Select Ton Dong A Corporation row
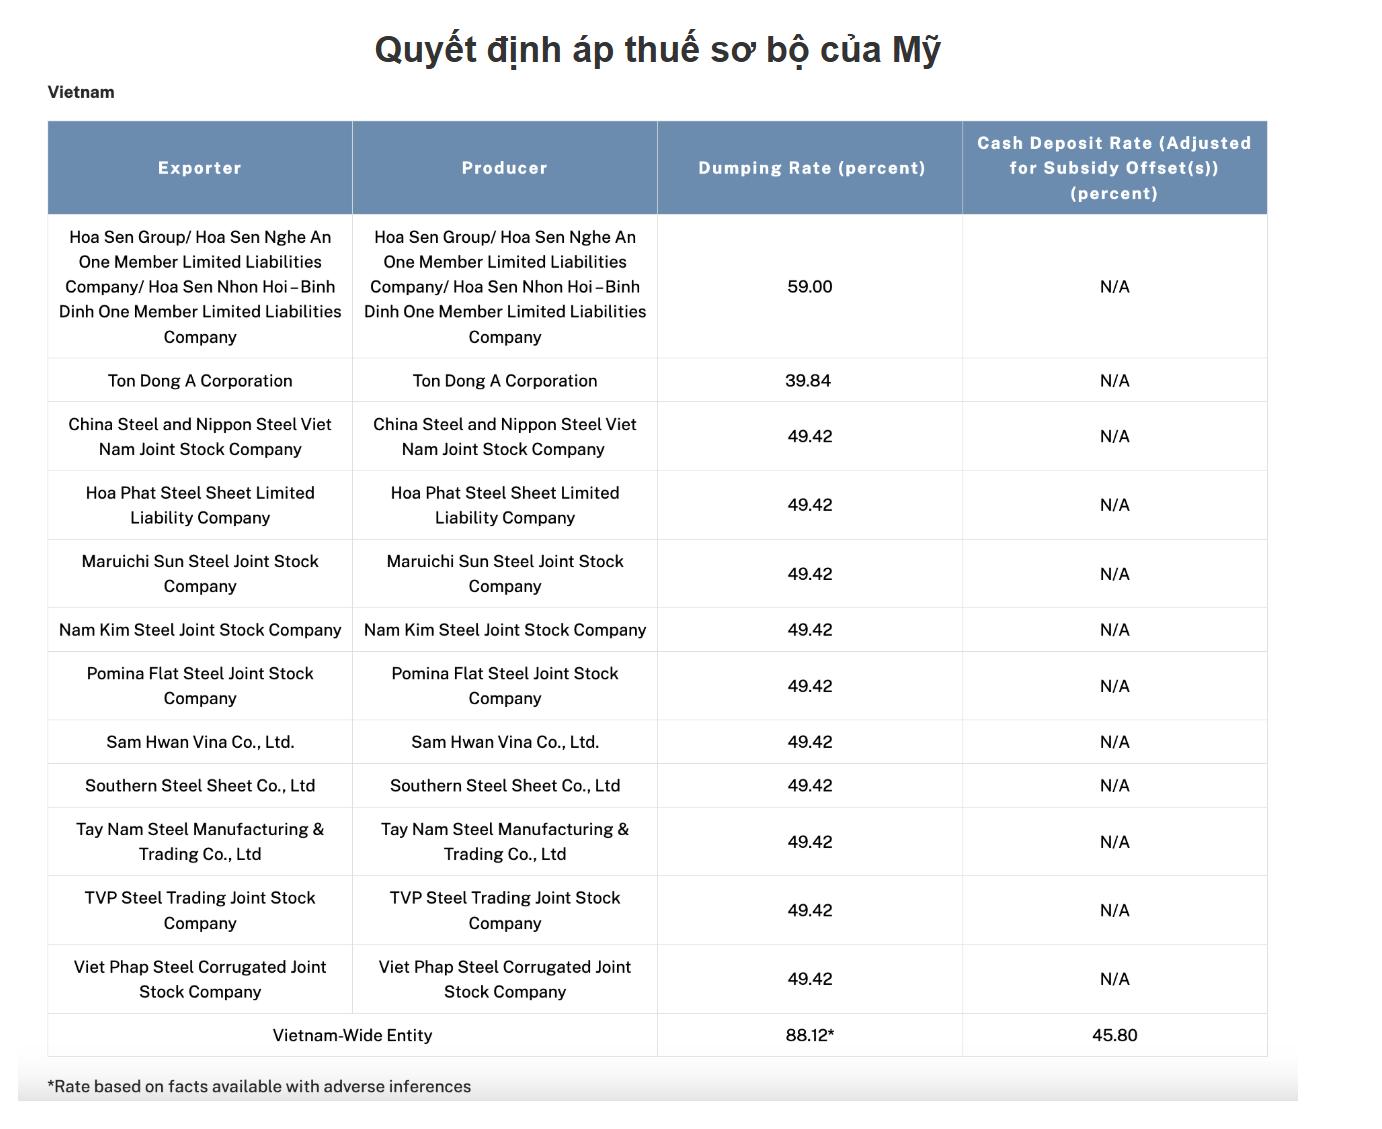Image resolution: width=1382 pixels, height=1129 pixels. point(199,380)
